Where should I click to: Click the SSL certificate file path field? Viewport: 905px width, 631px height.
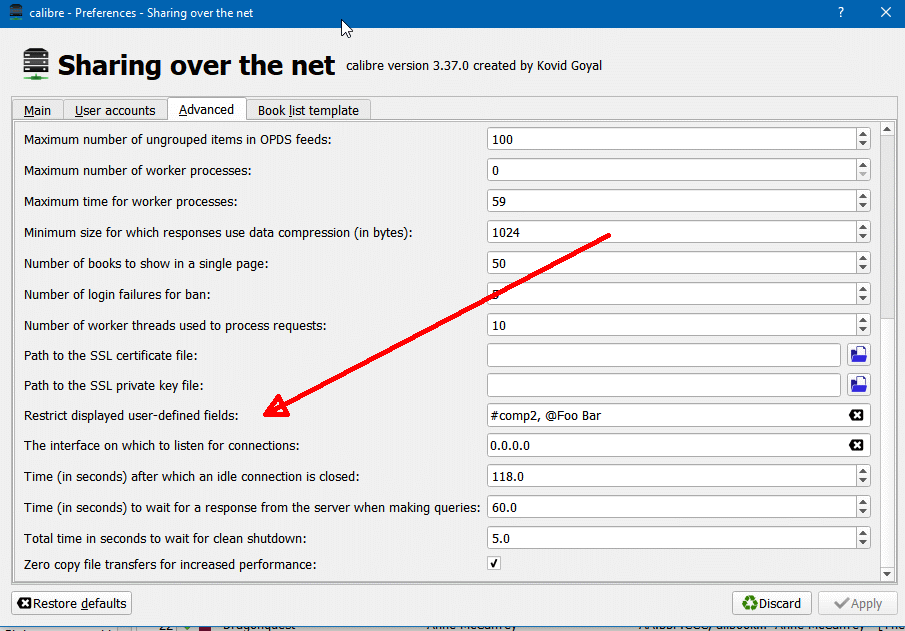(x=664, y=355)
